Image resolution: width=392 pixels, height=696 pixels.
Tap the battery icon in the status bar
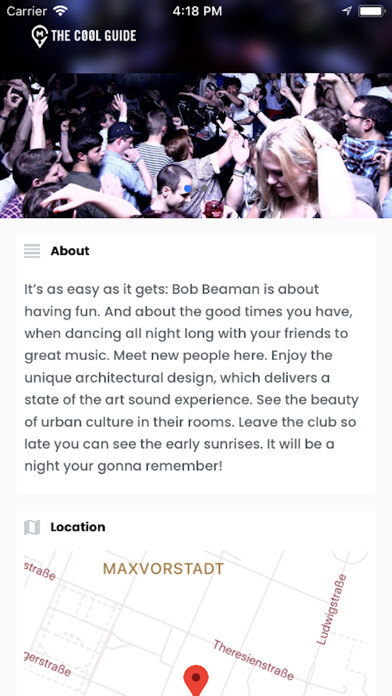tap(372, 11)
